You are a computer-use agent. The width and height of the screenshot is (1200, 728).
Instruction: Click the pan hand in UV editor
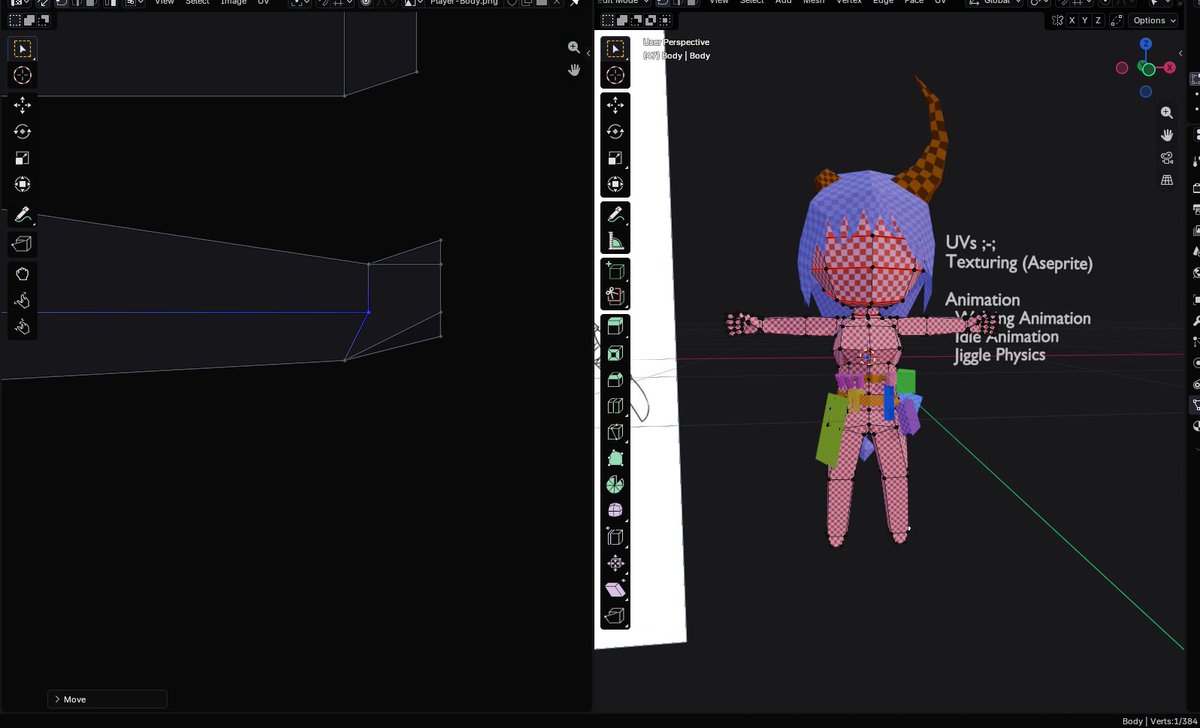coord(574,70)
